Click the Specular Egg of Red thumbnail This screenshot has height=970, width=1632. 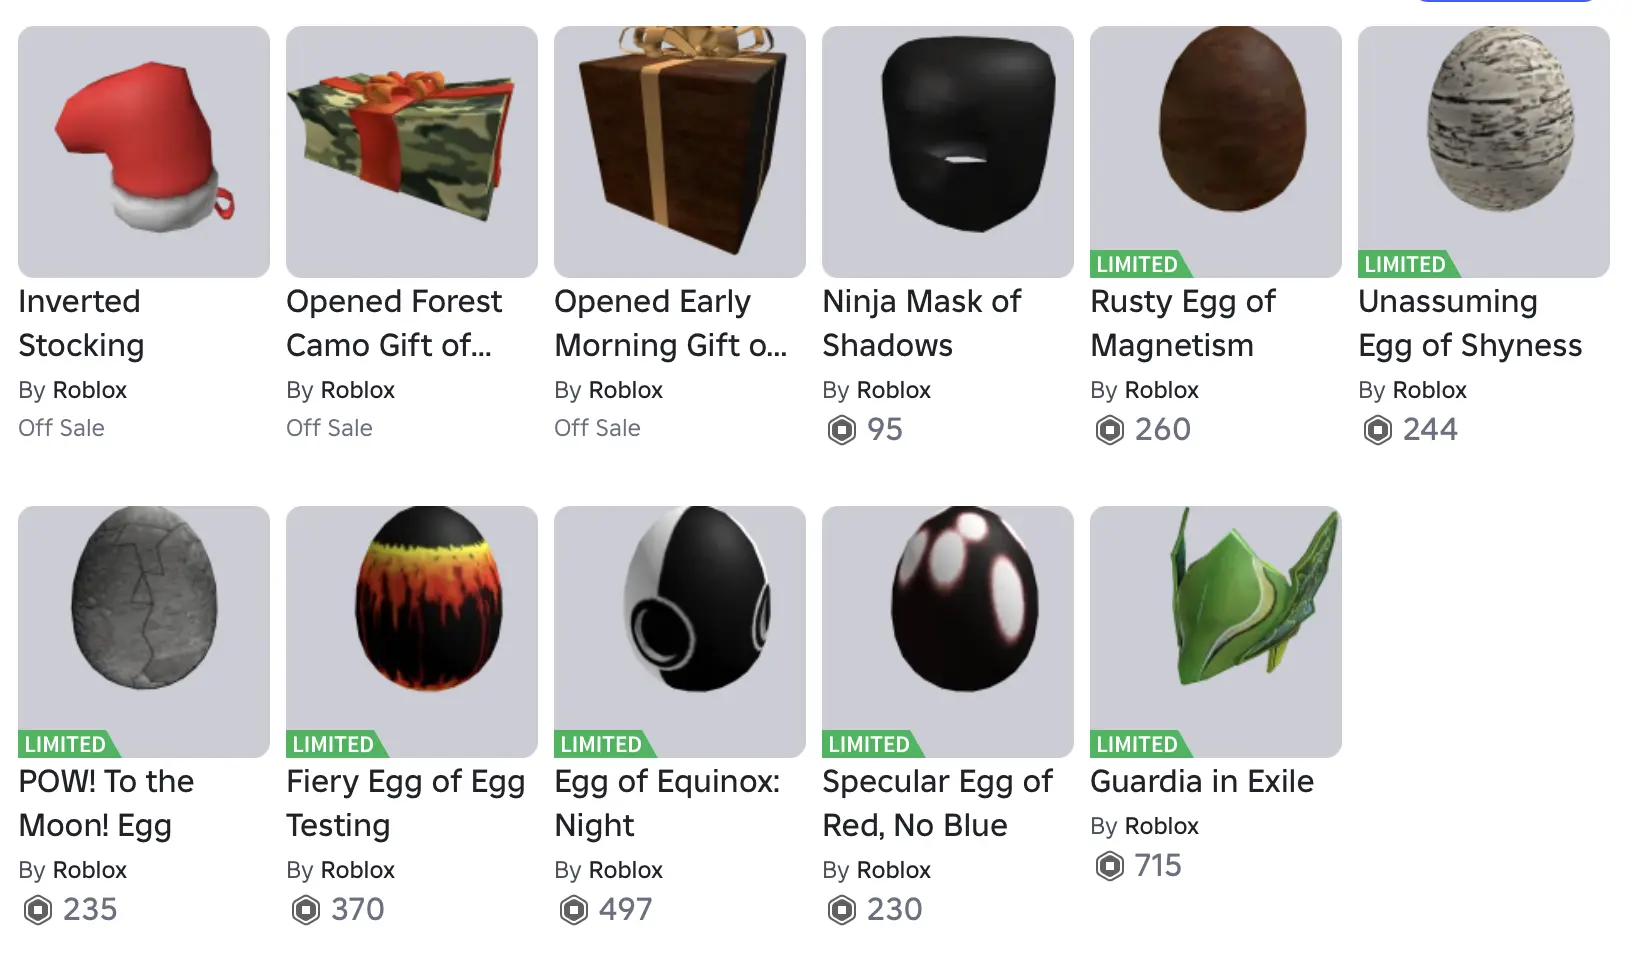pyautogui.click(x=948, y=620)
